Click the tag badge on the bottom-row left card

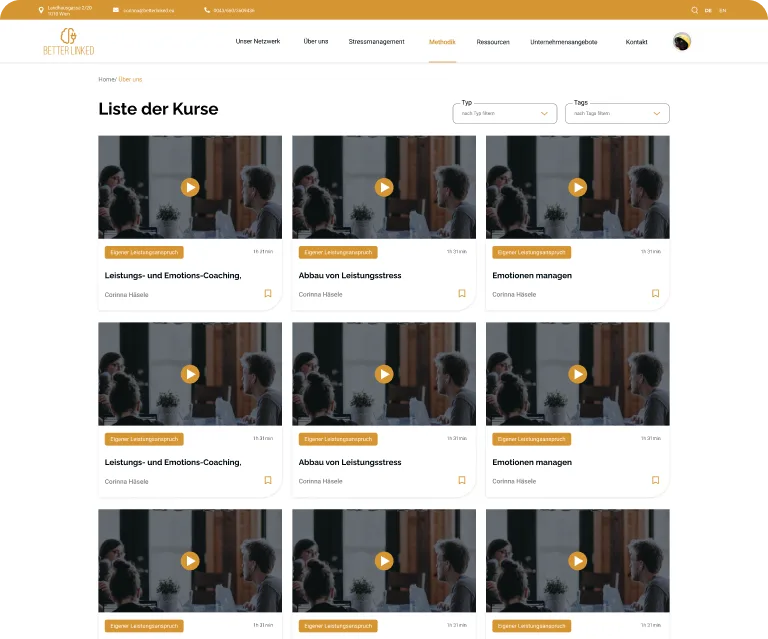[x=144, y=626]
